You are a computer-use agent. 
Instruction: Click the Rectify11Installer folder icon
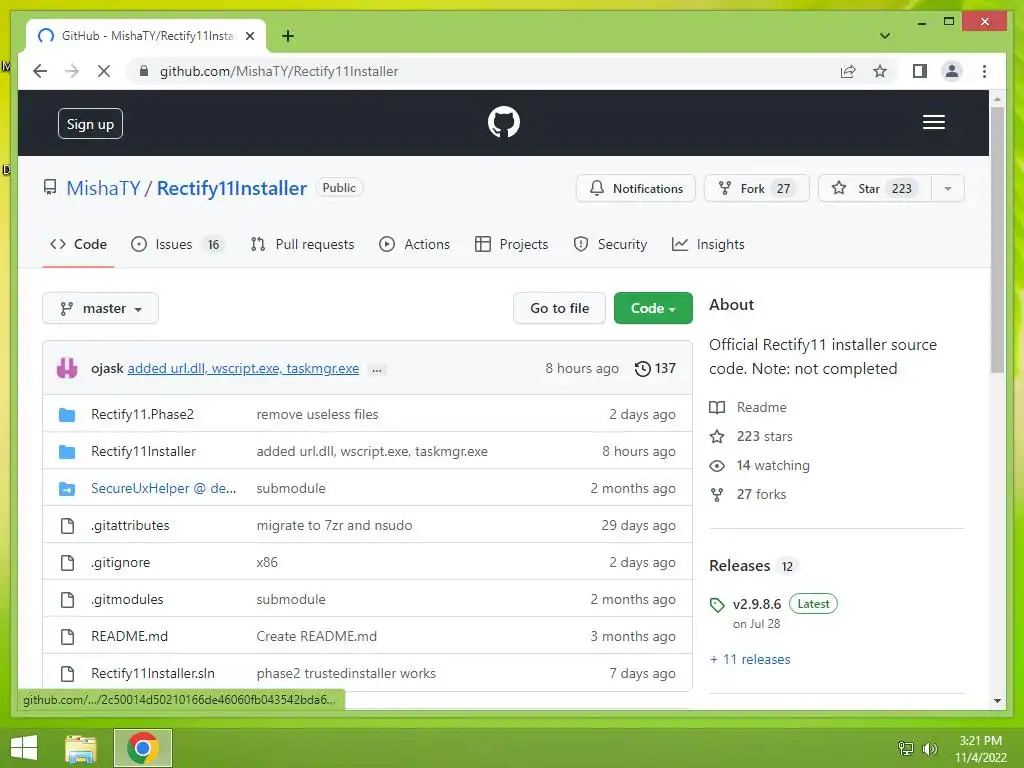[x=67, y=452]
